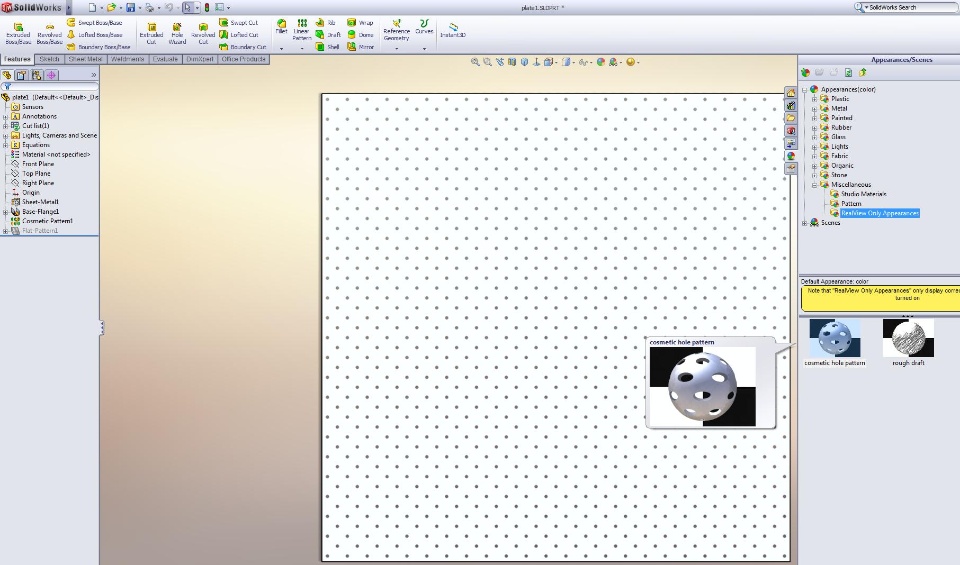960x565 pixels.
Task: Select the rough draft appearance thumbnail
Action: 908,338
